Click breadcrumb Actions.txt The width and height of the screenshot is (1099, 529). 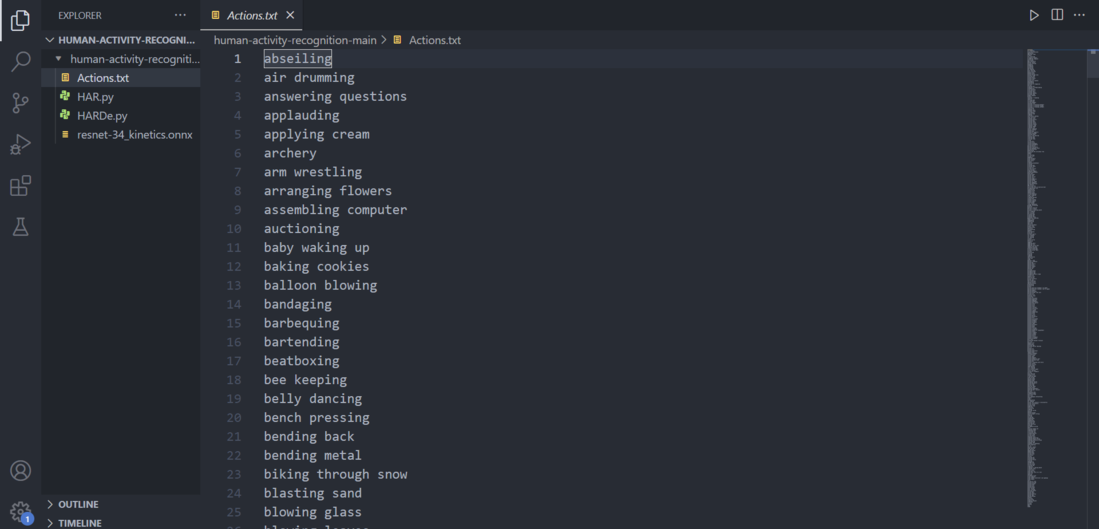435,40
